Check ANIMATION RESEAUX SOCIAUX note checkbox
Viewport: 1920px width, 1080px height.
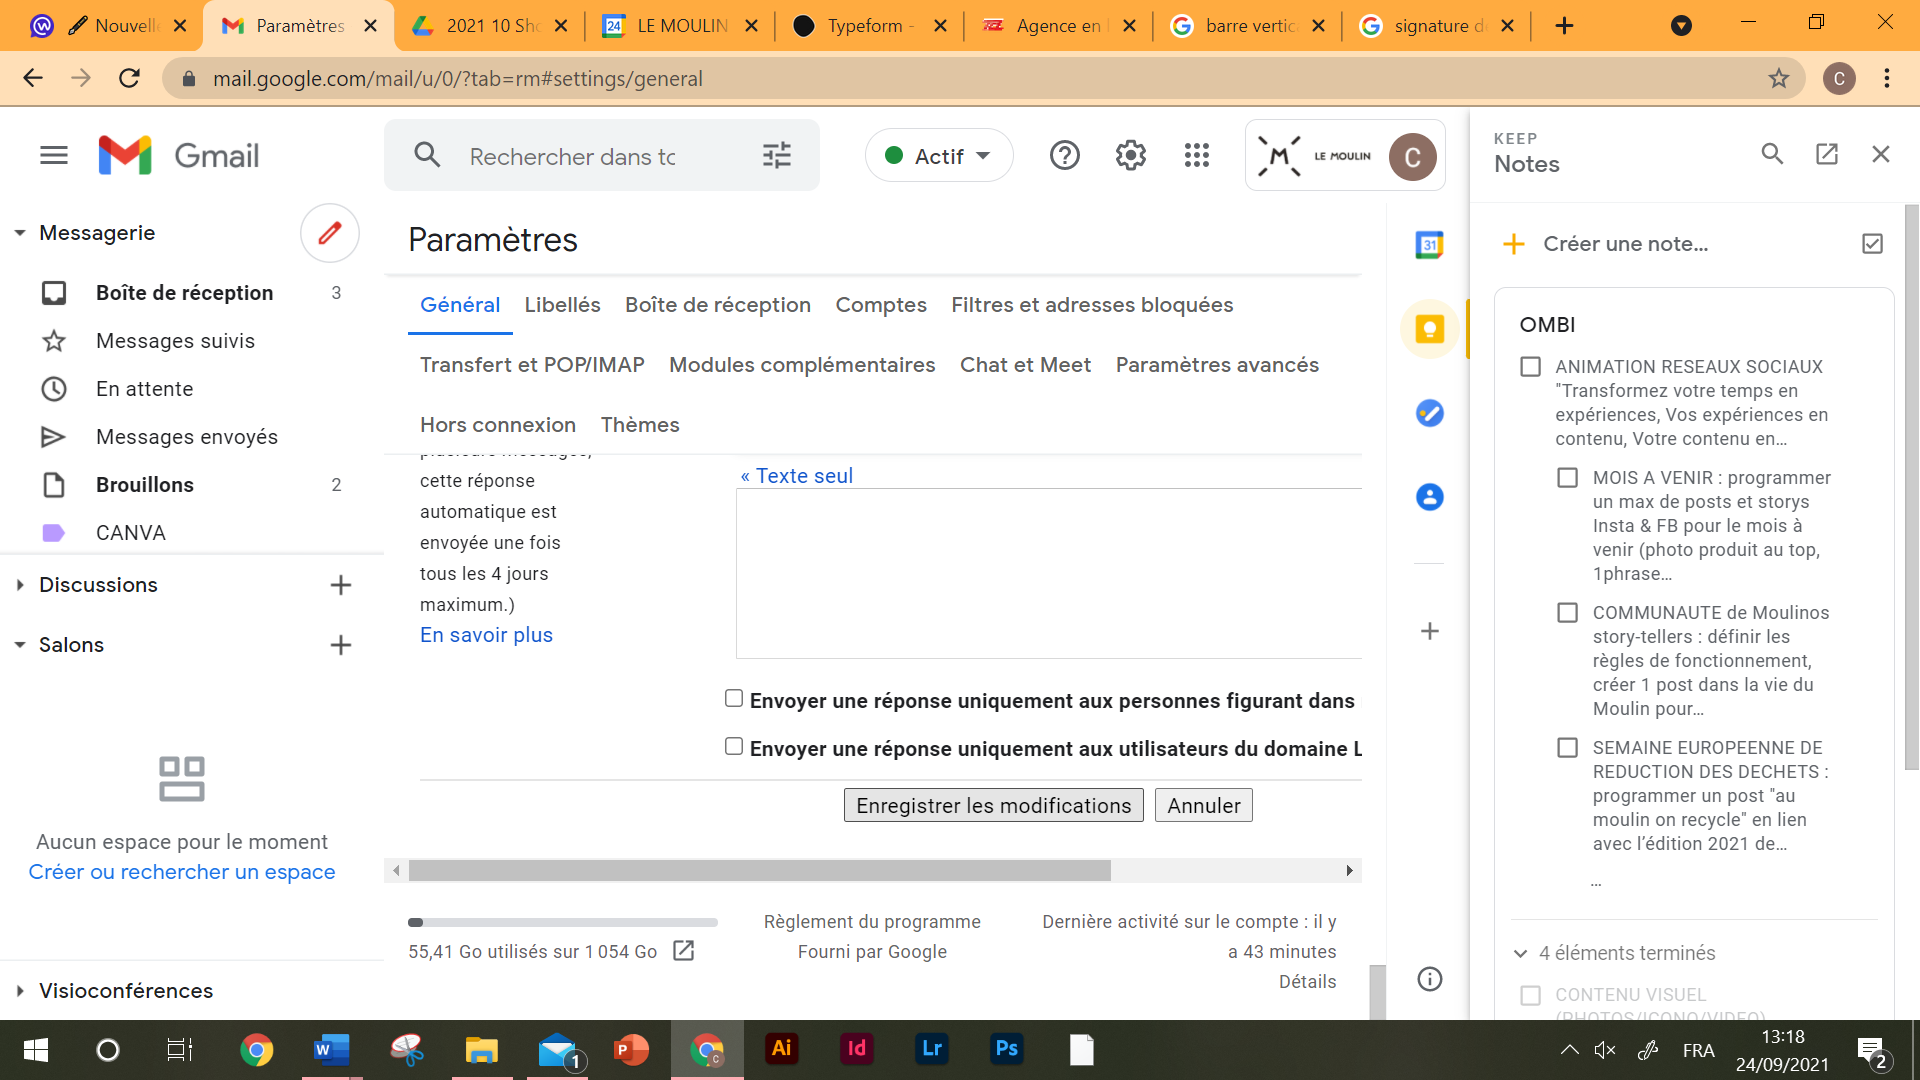pos(1530,367)
